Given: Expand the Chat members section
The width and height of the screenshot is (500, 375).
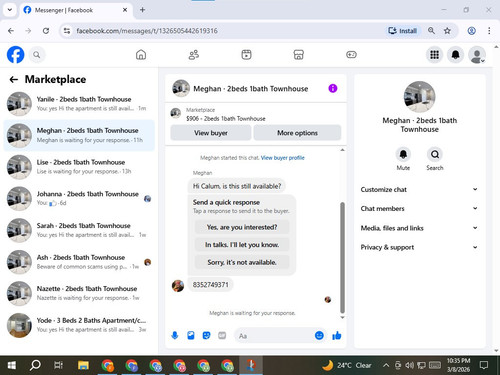Looking at the screenshot, I should [419, 208].
